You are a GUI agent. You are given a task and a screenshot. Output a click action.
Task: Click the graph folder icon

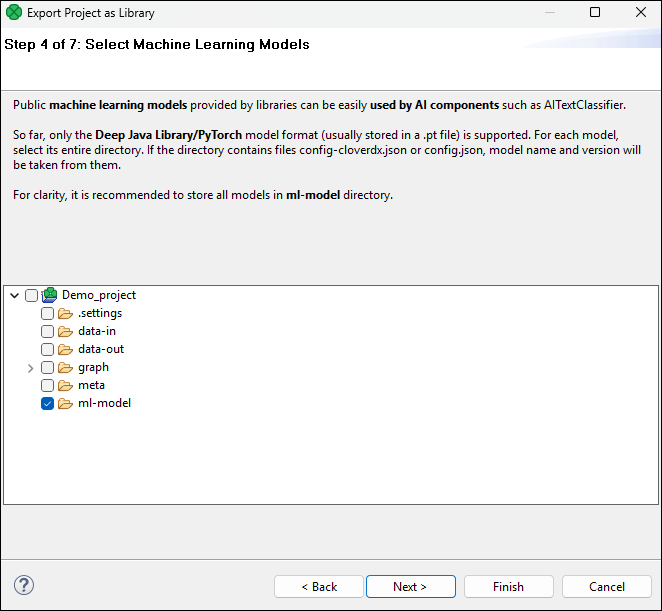[x=65, y=368]
